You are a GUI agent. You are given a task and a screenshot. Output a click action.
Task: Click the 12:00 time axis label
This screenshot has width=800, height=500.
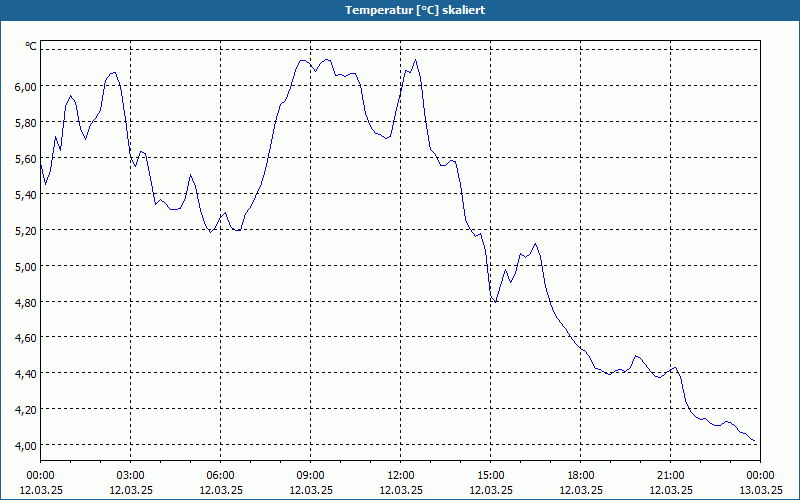coord(401,476)
